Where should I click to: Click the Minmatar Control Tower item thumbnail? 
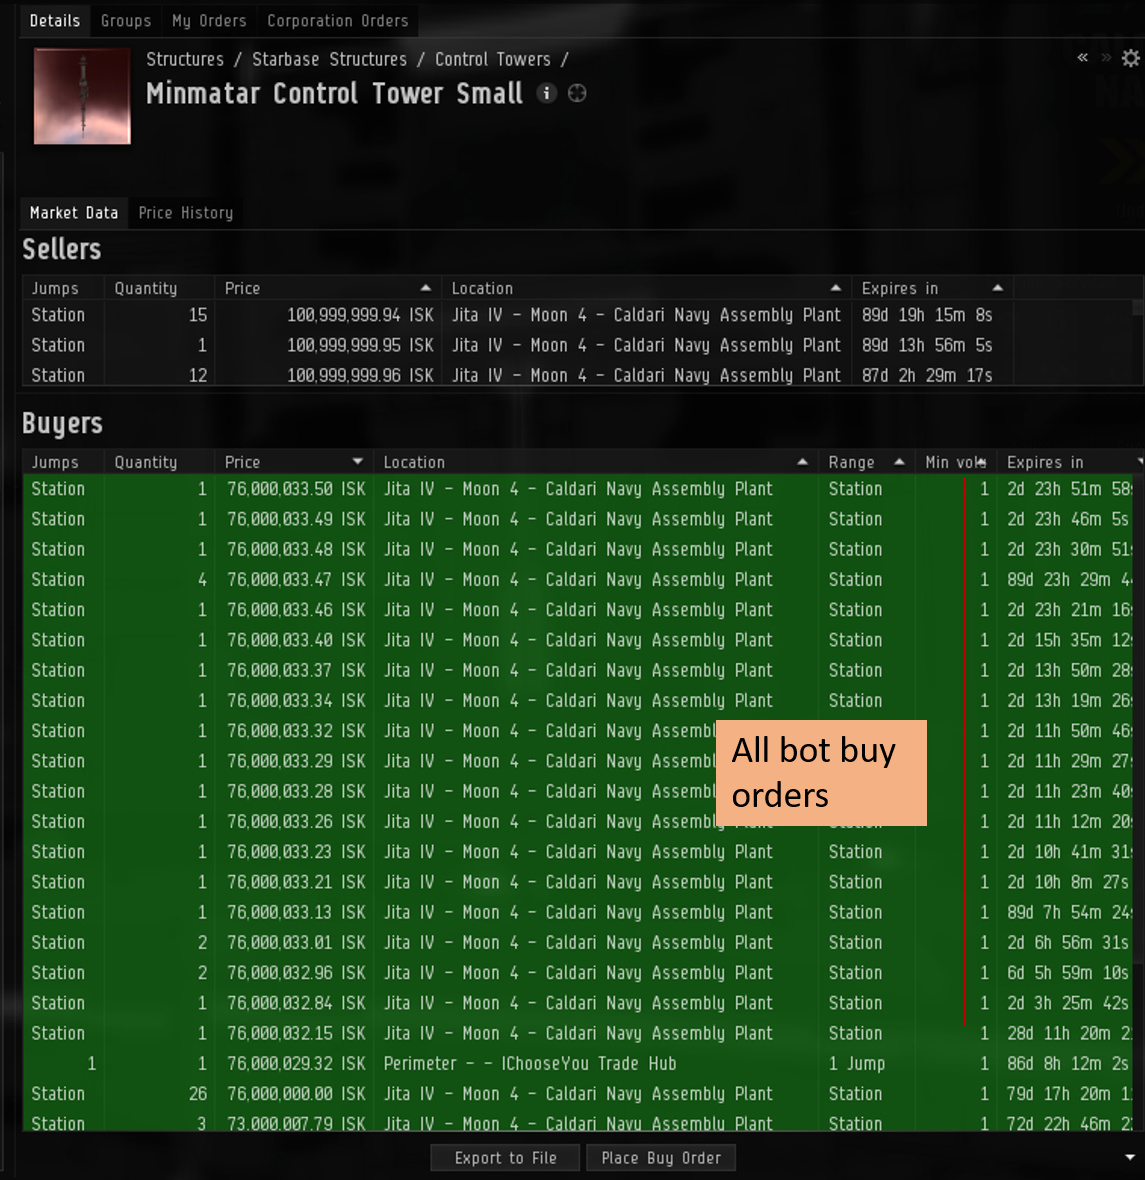[x=82, y=96]
